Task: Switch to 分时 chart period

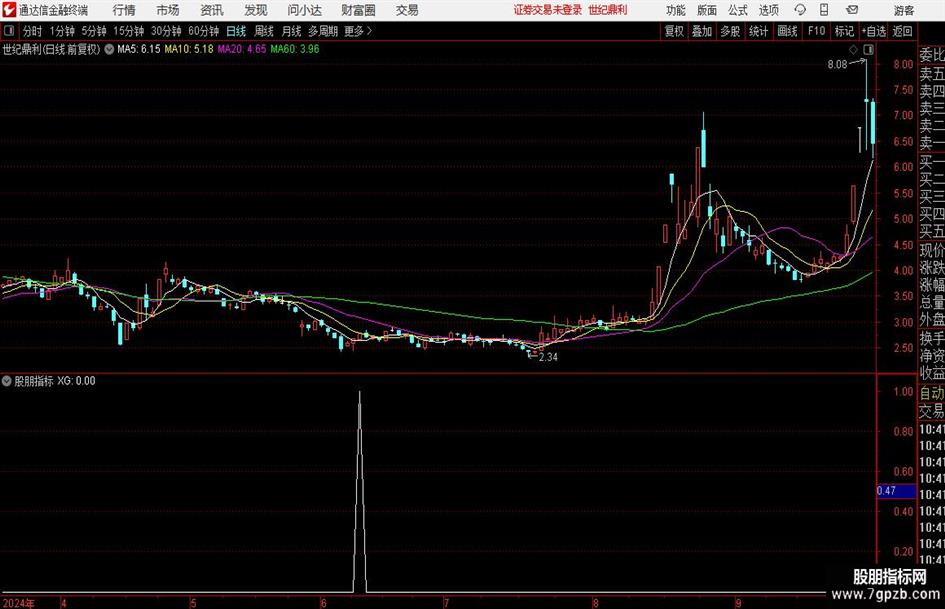Action: [32, 31]
